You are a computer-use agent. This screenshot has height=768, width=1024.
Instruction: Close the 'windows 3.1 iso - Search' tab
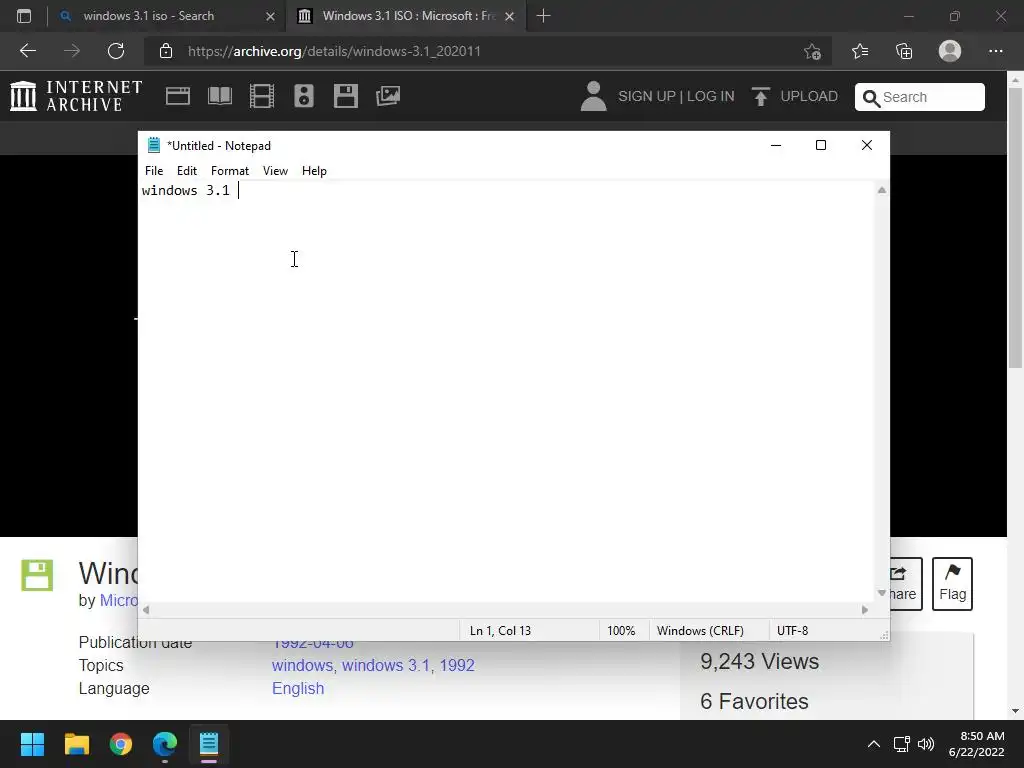270,16
